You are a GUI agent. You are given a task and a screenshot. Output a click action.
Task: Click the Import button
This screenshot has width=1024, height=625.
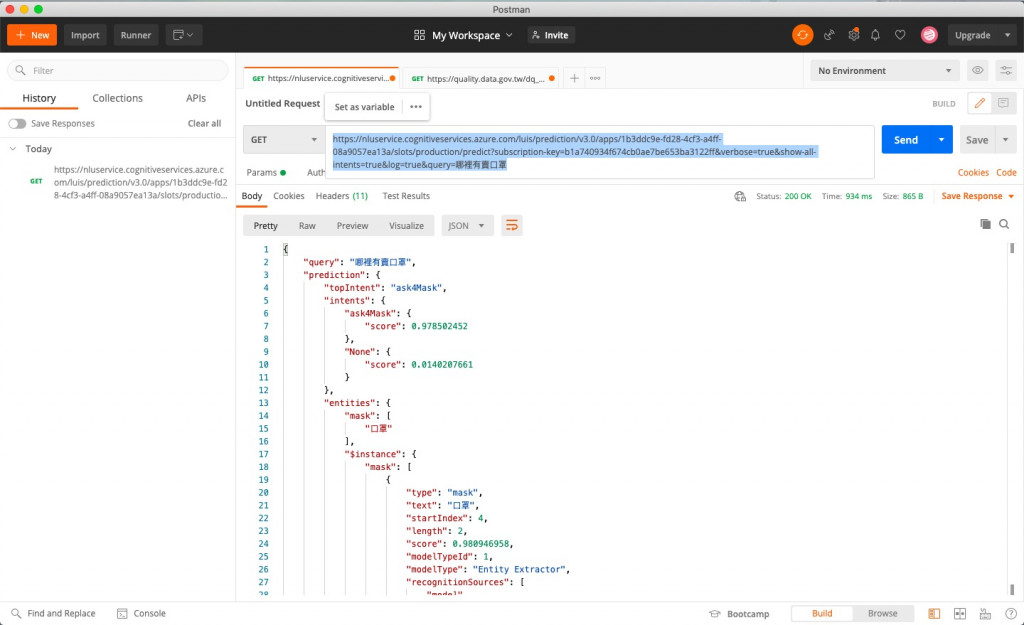click(85, 35)
